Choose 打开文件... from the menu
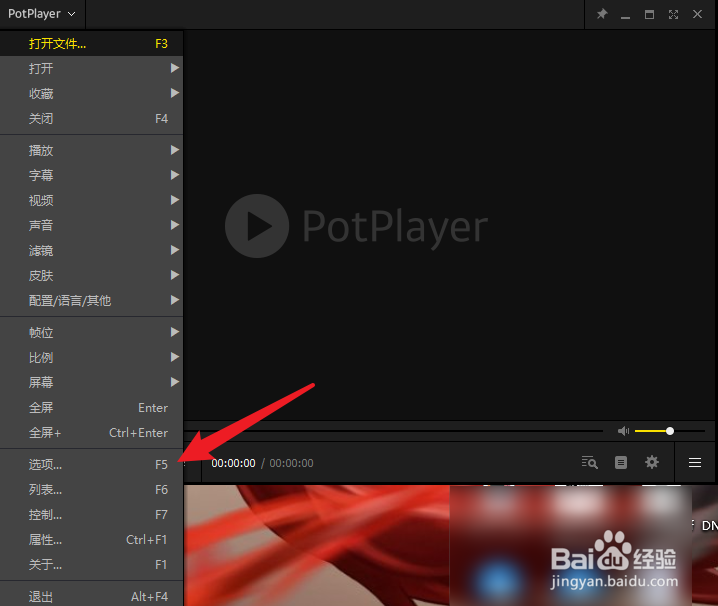Viewport: 718px width, 606px height. (x=92, y=44)
